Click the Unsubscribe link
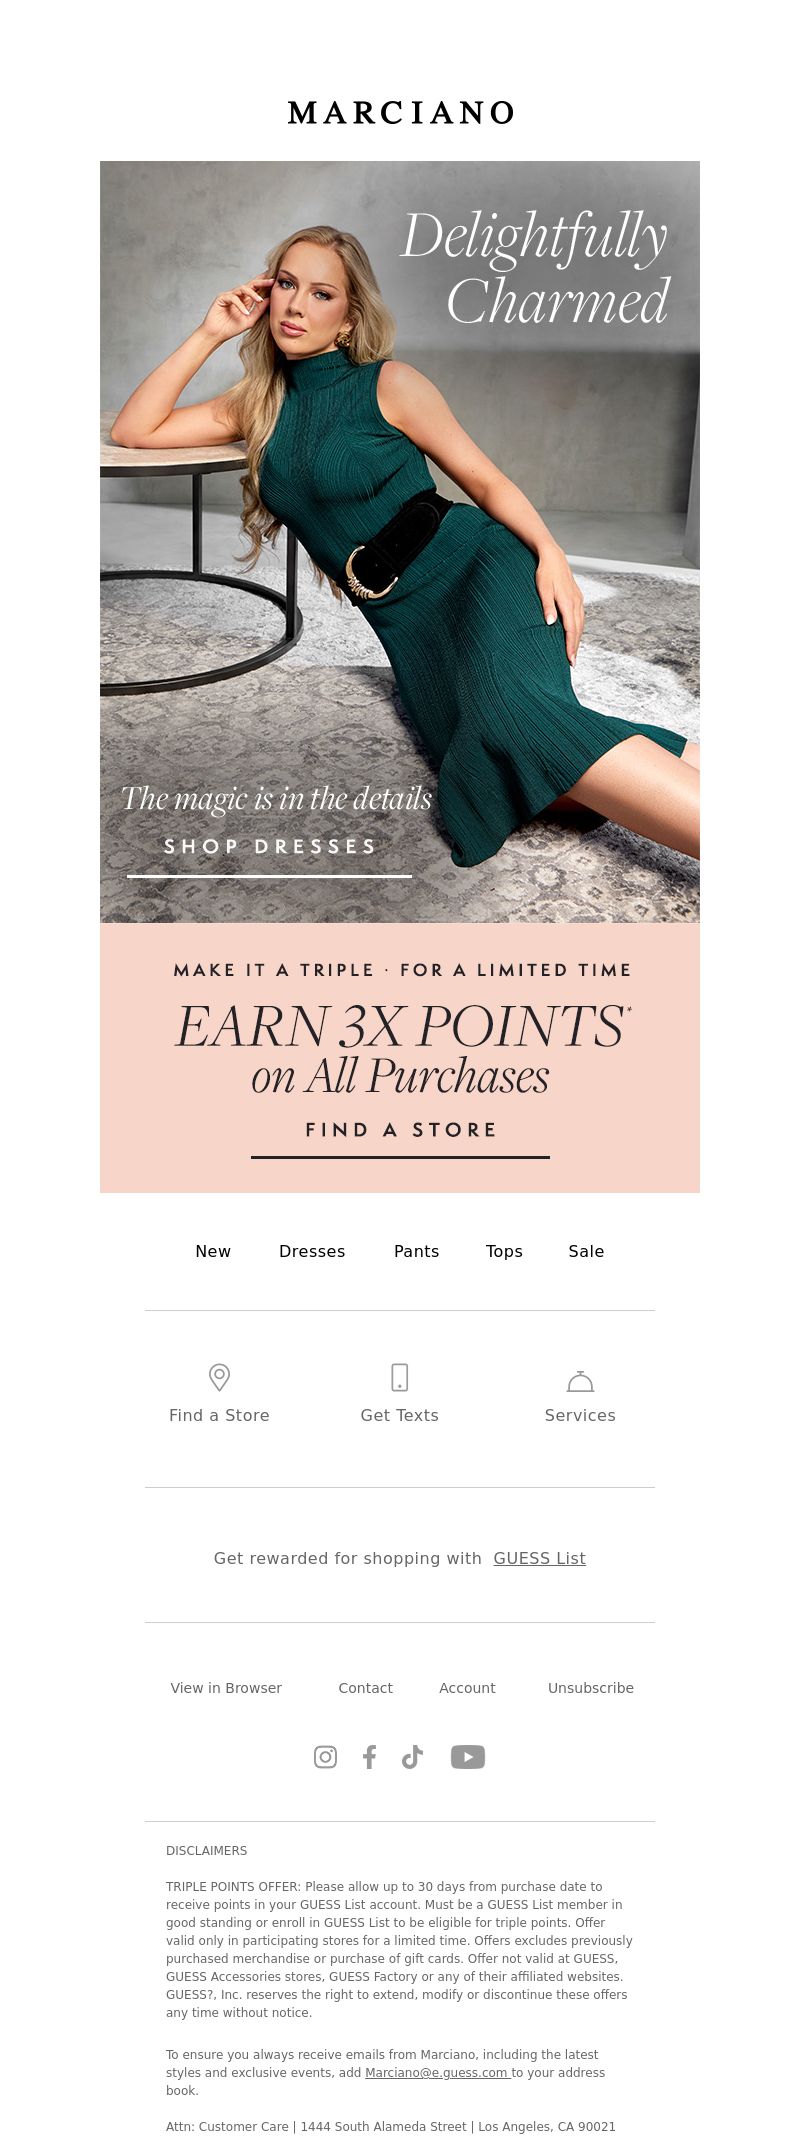Image resolution: width=800 pixels, height=2156 pixels. point(591,1688)
